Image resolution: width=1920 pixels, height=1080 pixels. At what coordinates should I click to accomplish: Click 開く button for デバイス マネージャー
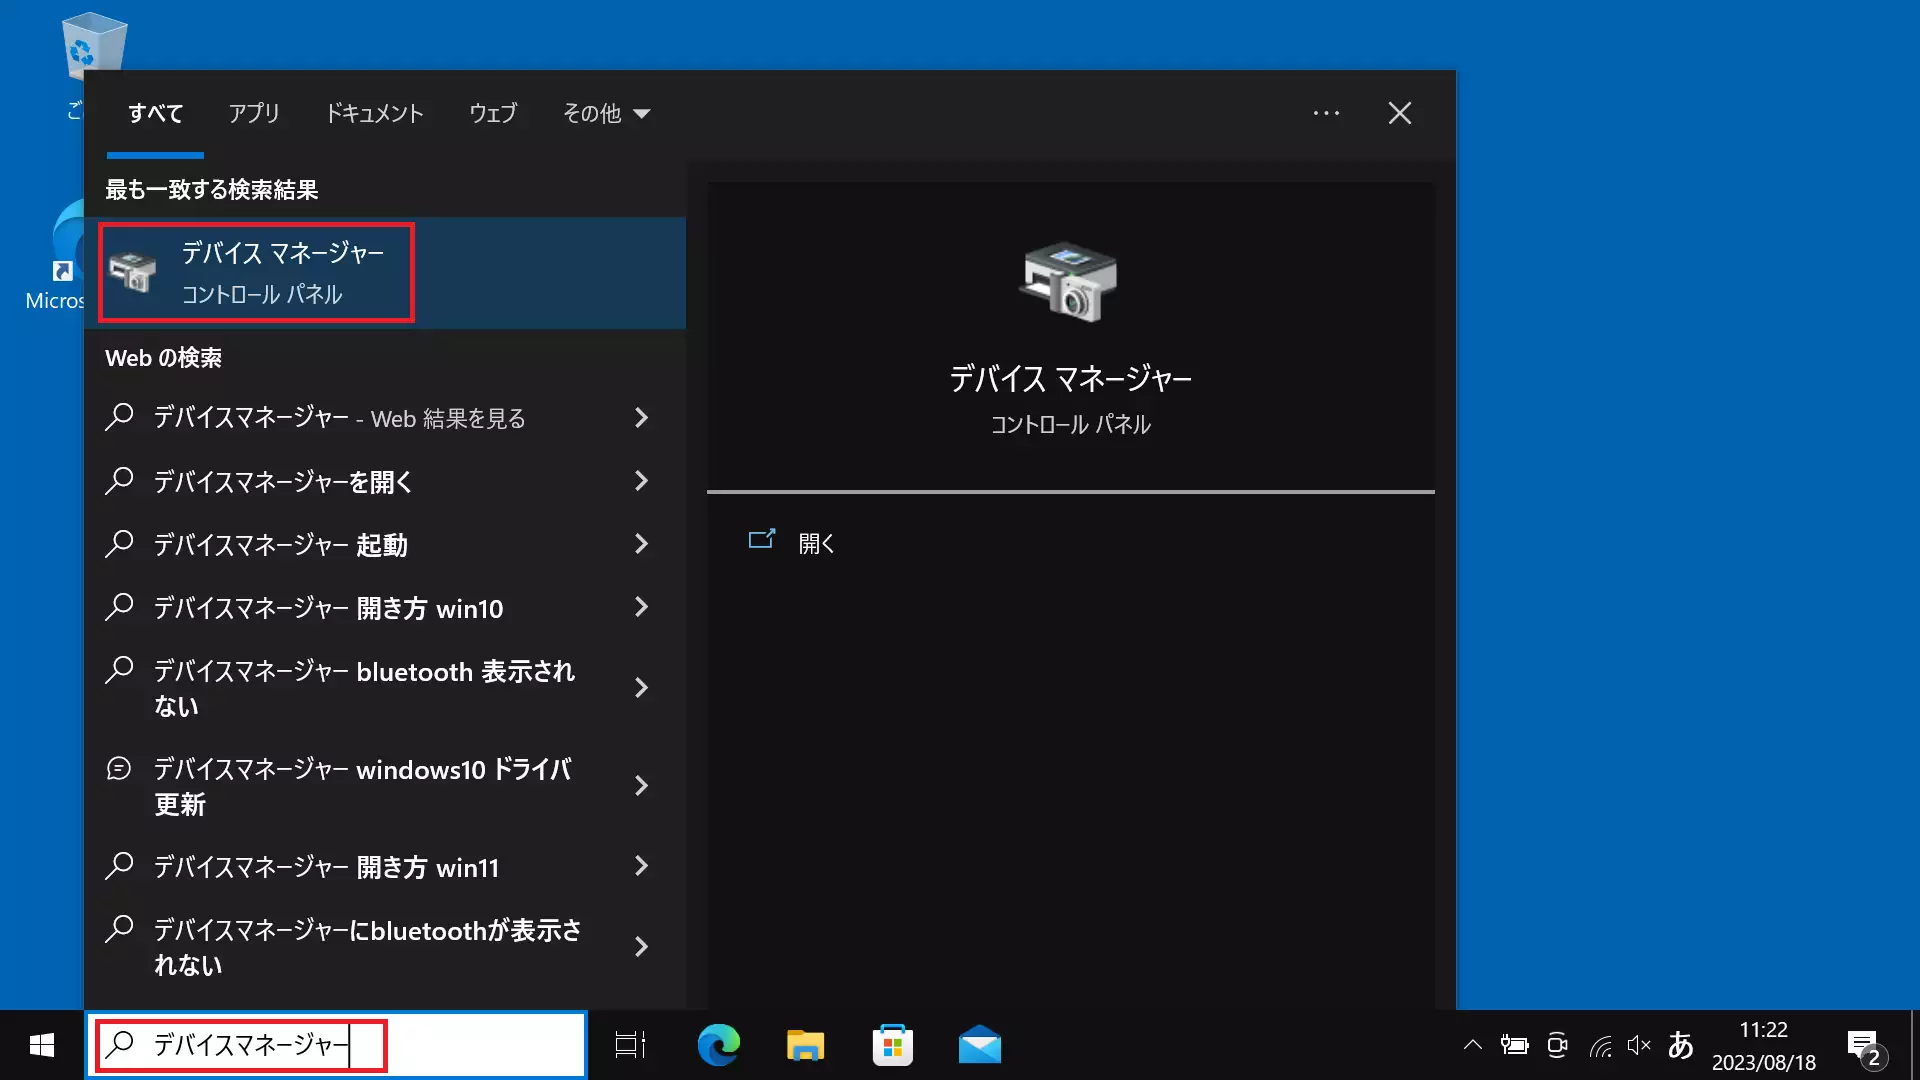point(815,542)
